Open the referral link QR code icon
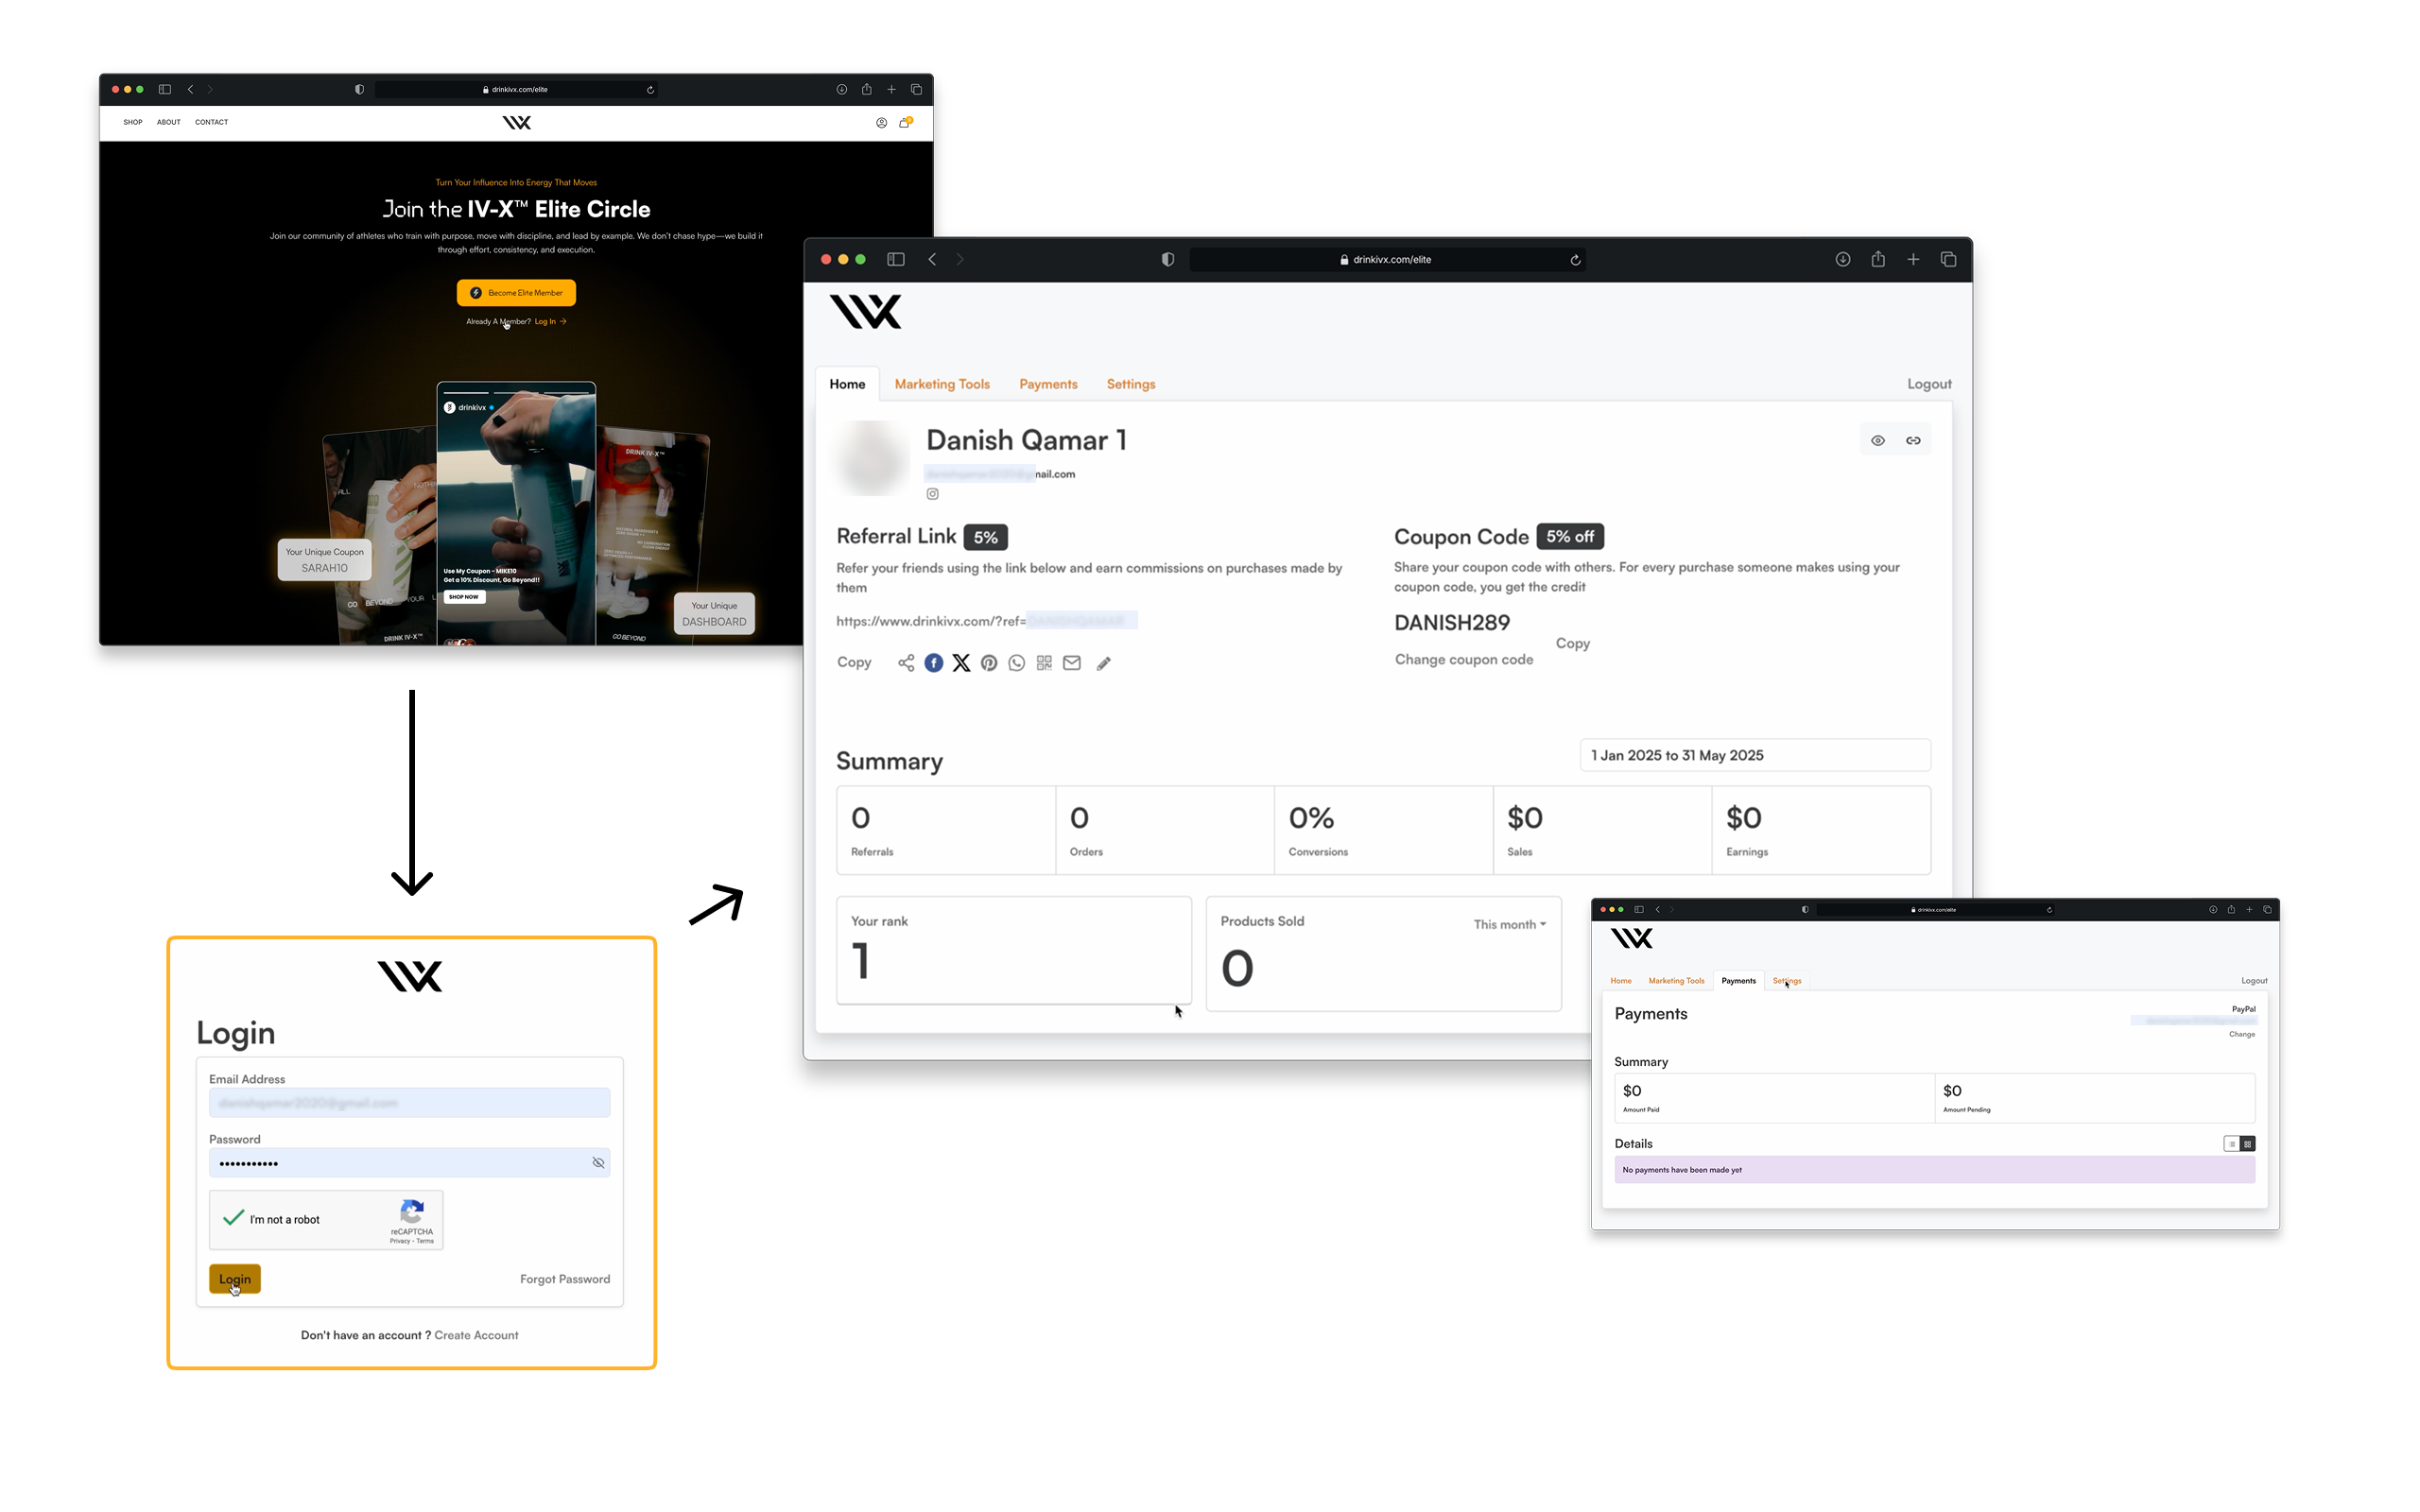2420x1512 pixels. pyautogui.click(x=1044, y=663)
